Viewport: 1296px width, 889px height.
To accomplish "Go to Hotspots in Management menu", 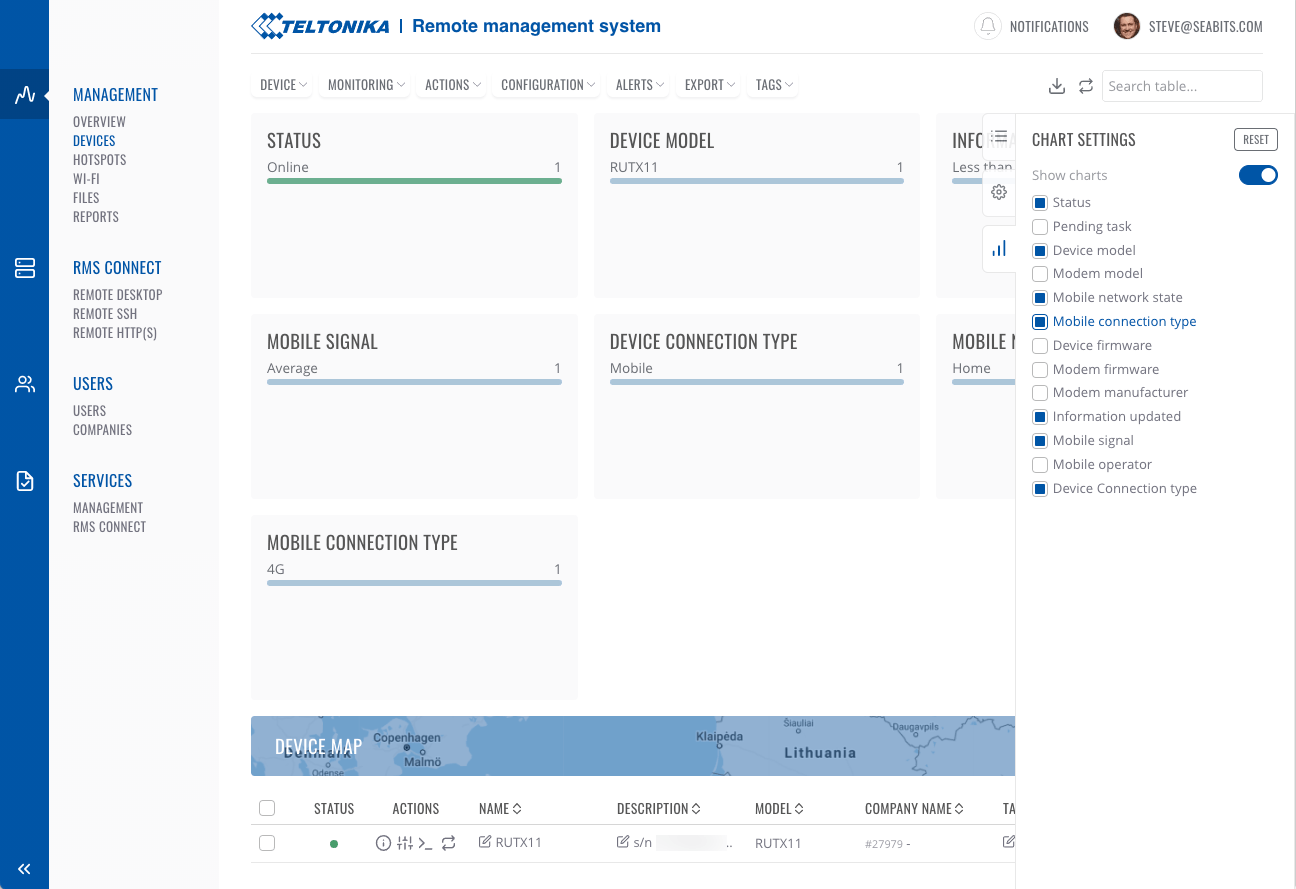I will 99,160.
